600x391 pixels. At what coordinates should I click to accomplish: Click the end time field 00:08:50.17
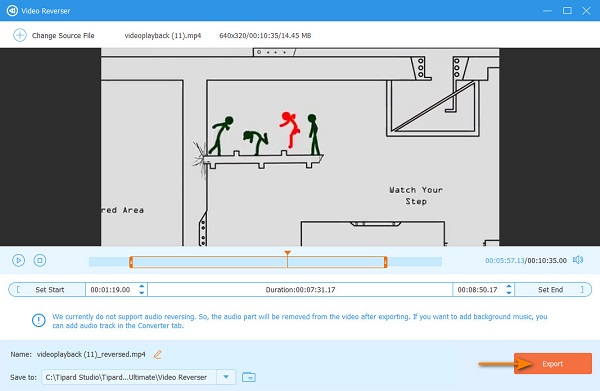[x=478, y=290]
